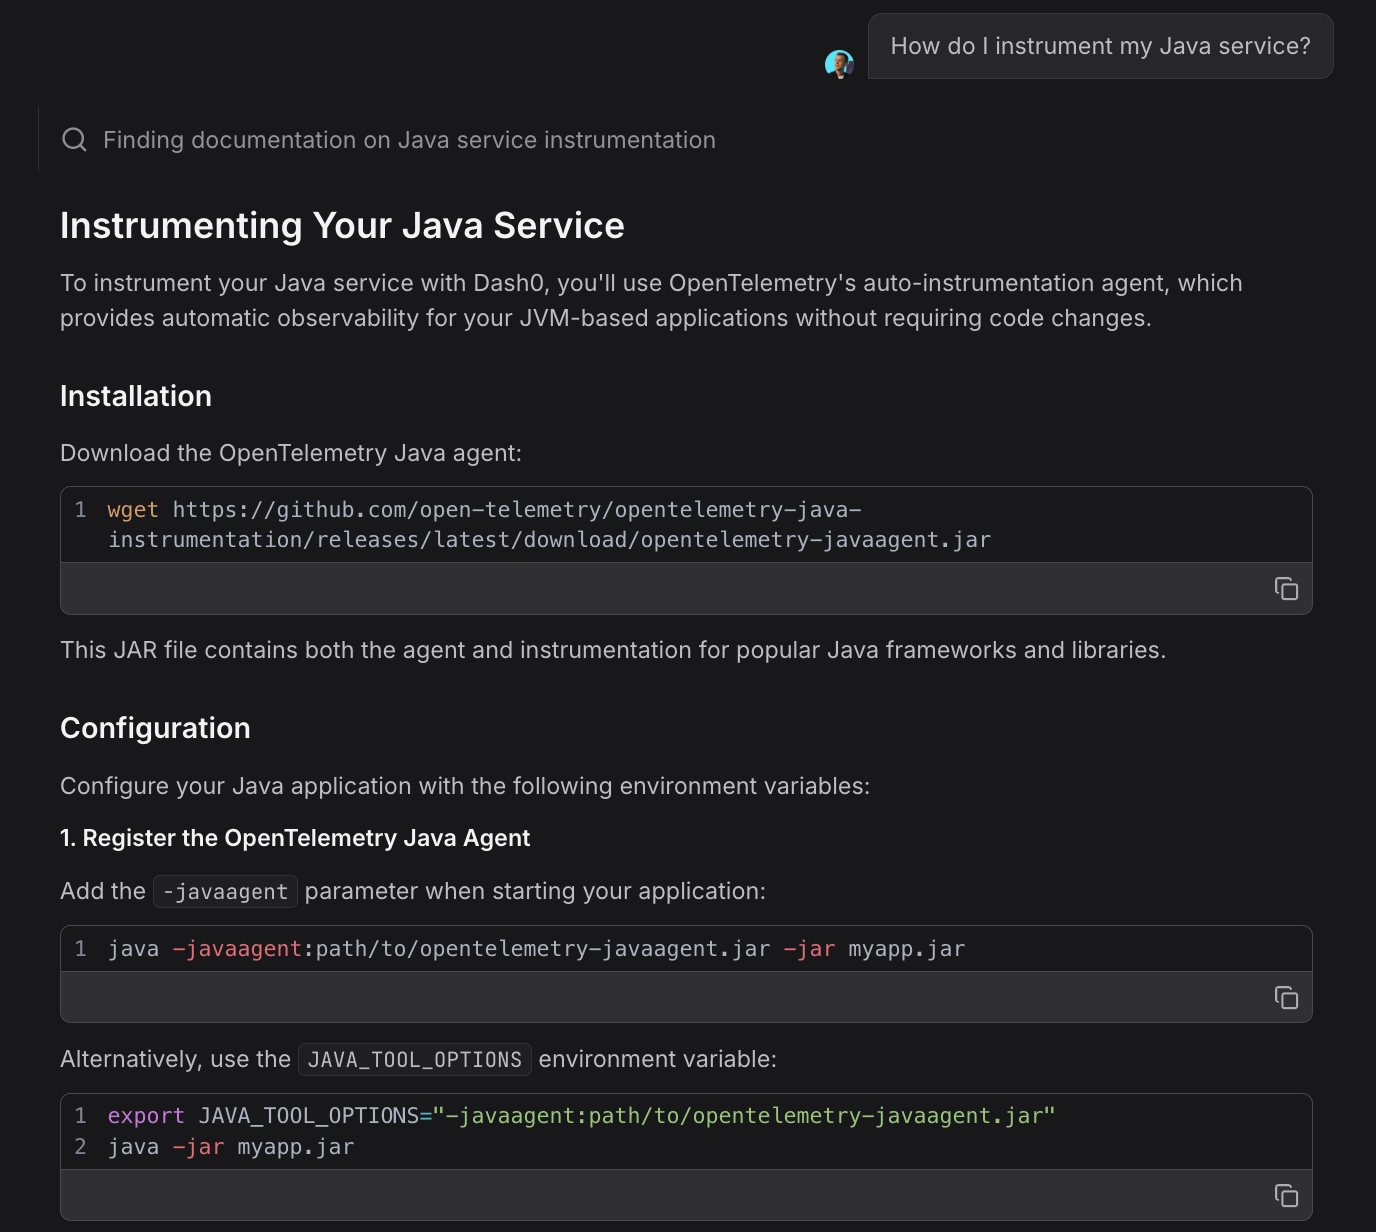The height and width of the screenshot is (1232, 1376).
Task: Click the intro paragraph mentioning Dash0
Action: (x=651, y=301)
